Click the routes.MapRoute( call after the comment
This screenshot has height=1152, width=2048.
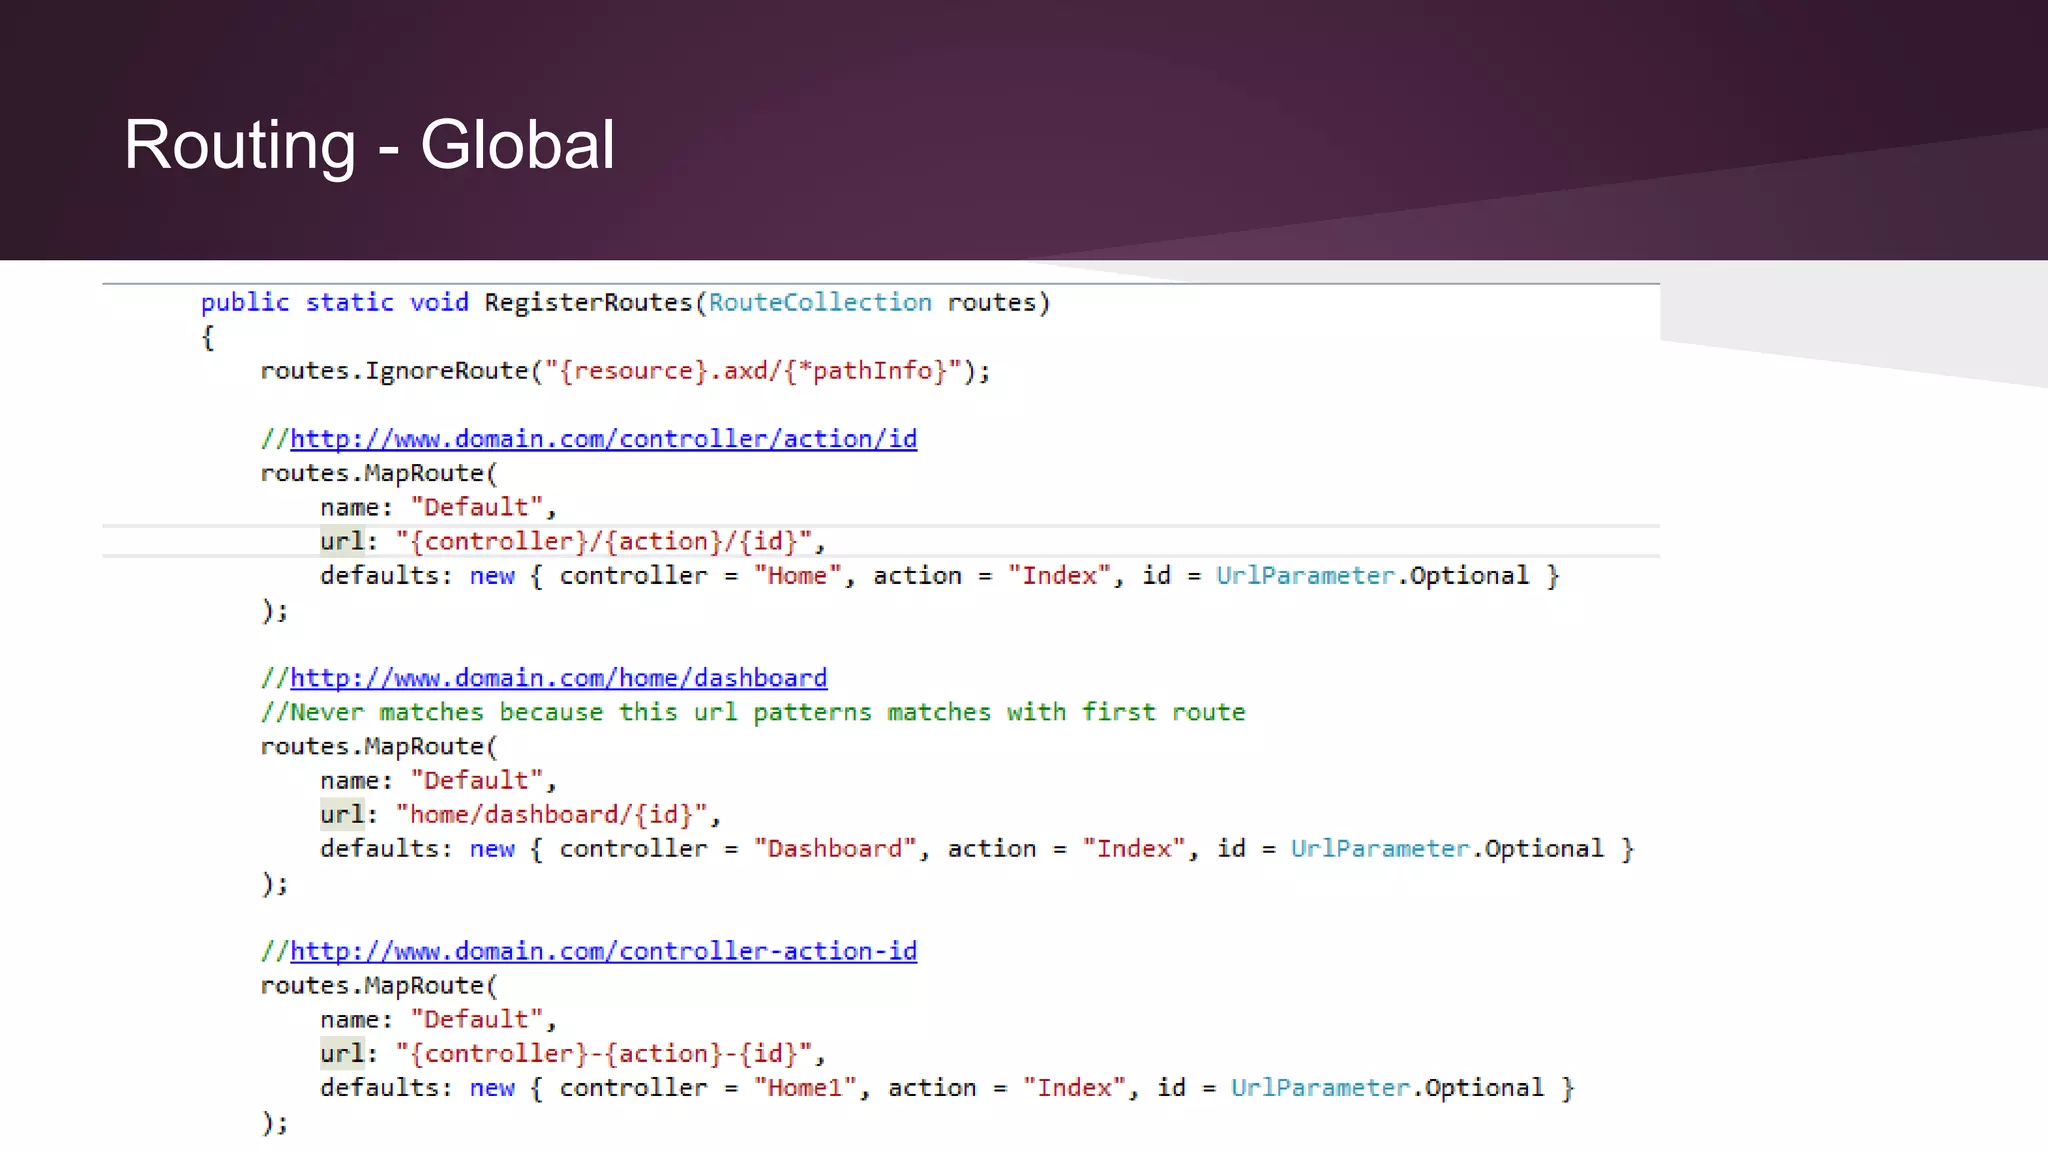pyautogui.click(x=379, y=746)
